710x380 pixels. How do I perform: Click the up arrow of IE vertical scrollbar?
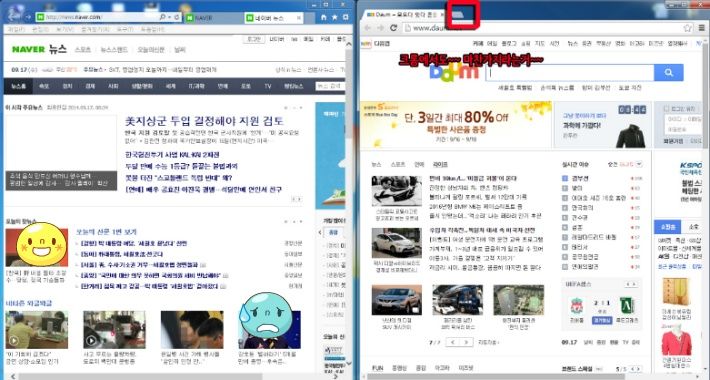tap(349, 44)
